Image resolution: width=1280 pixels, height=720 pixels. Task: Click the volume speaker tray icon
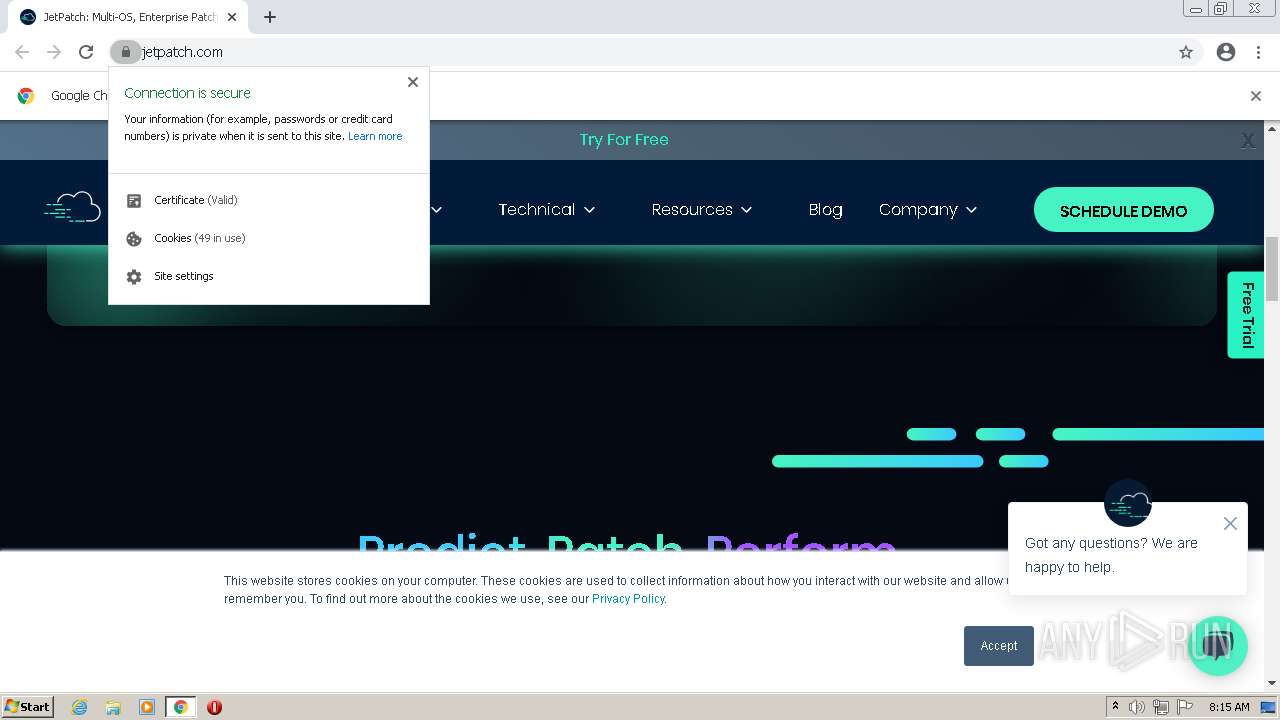click(1137, 707)
